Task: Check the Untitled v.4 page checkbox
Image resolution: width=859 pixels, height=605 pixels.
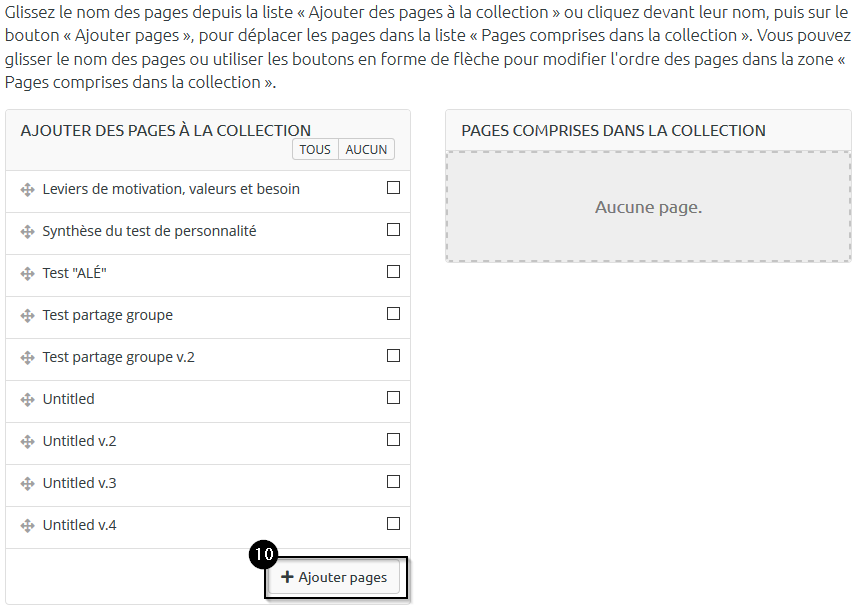Action: pos(393,524)
